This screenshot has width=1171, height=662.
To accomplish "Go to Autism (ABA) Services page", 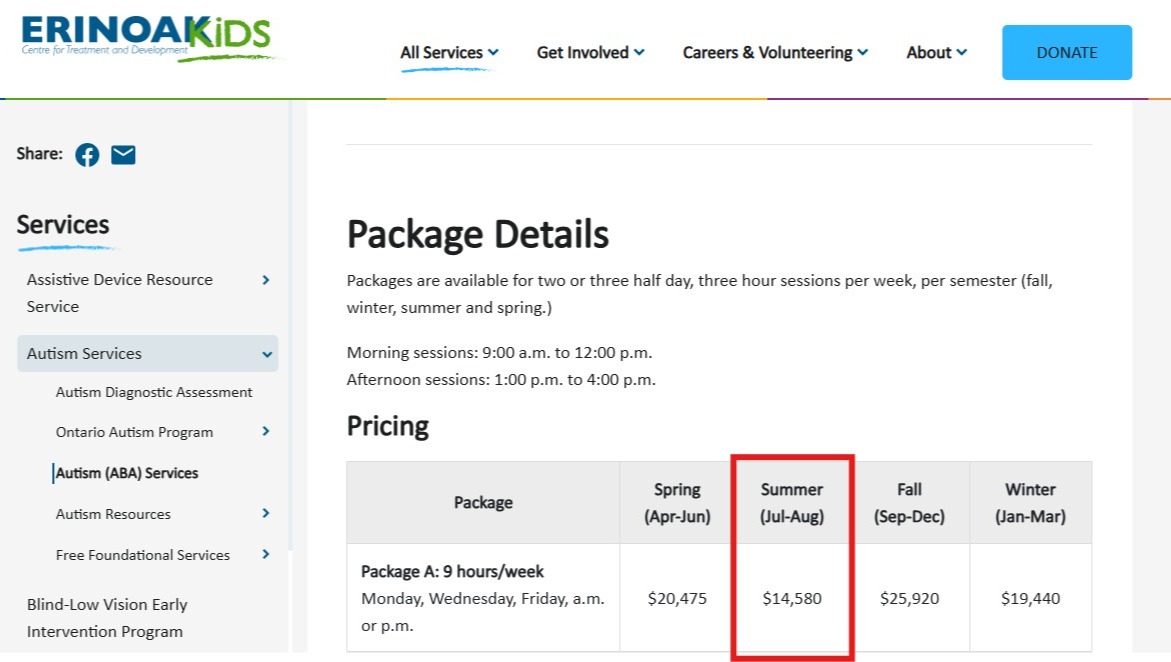I will (127, 473).
